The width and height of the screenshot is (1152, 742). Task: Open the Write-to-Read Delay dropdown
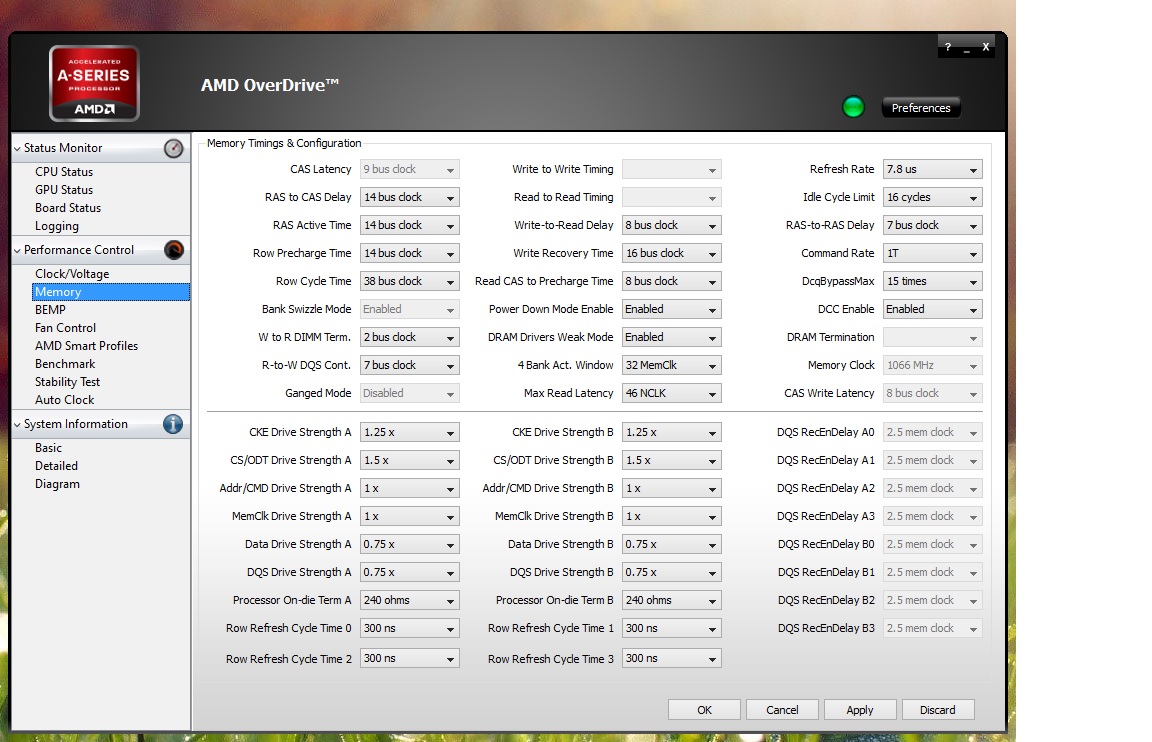point(672,225)
